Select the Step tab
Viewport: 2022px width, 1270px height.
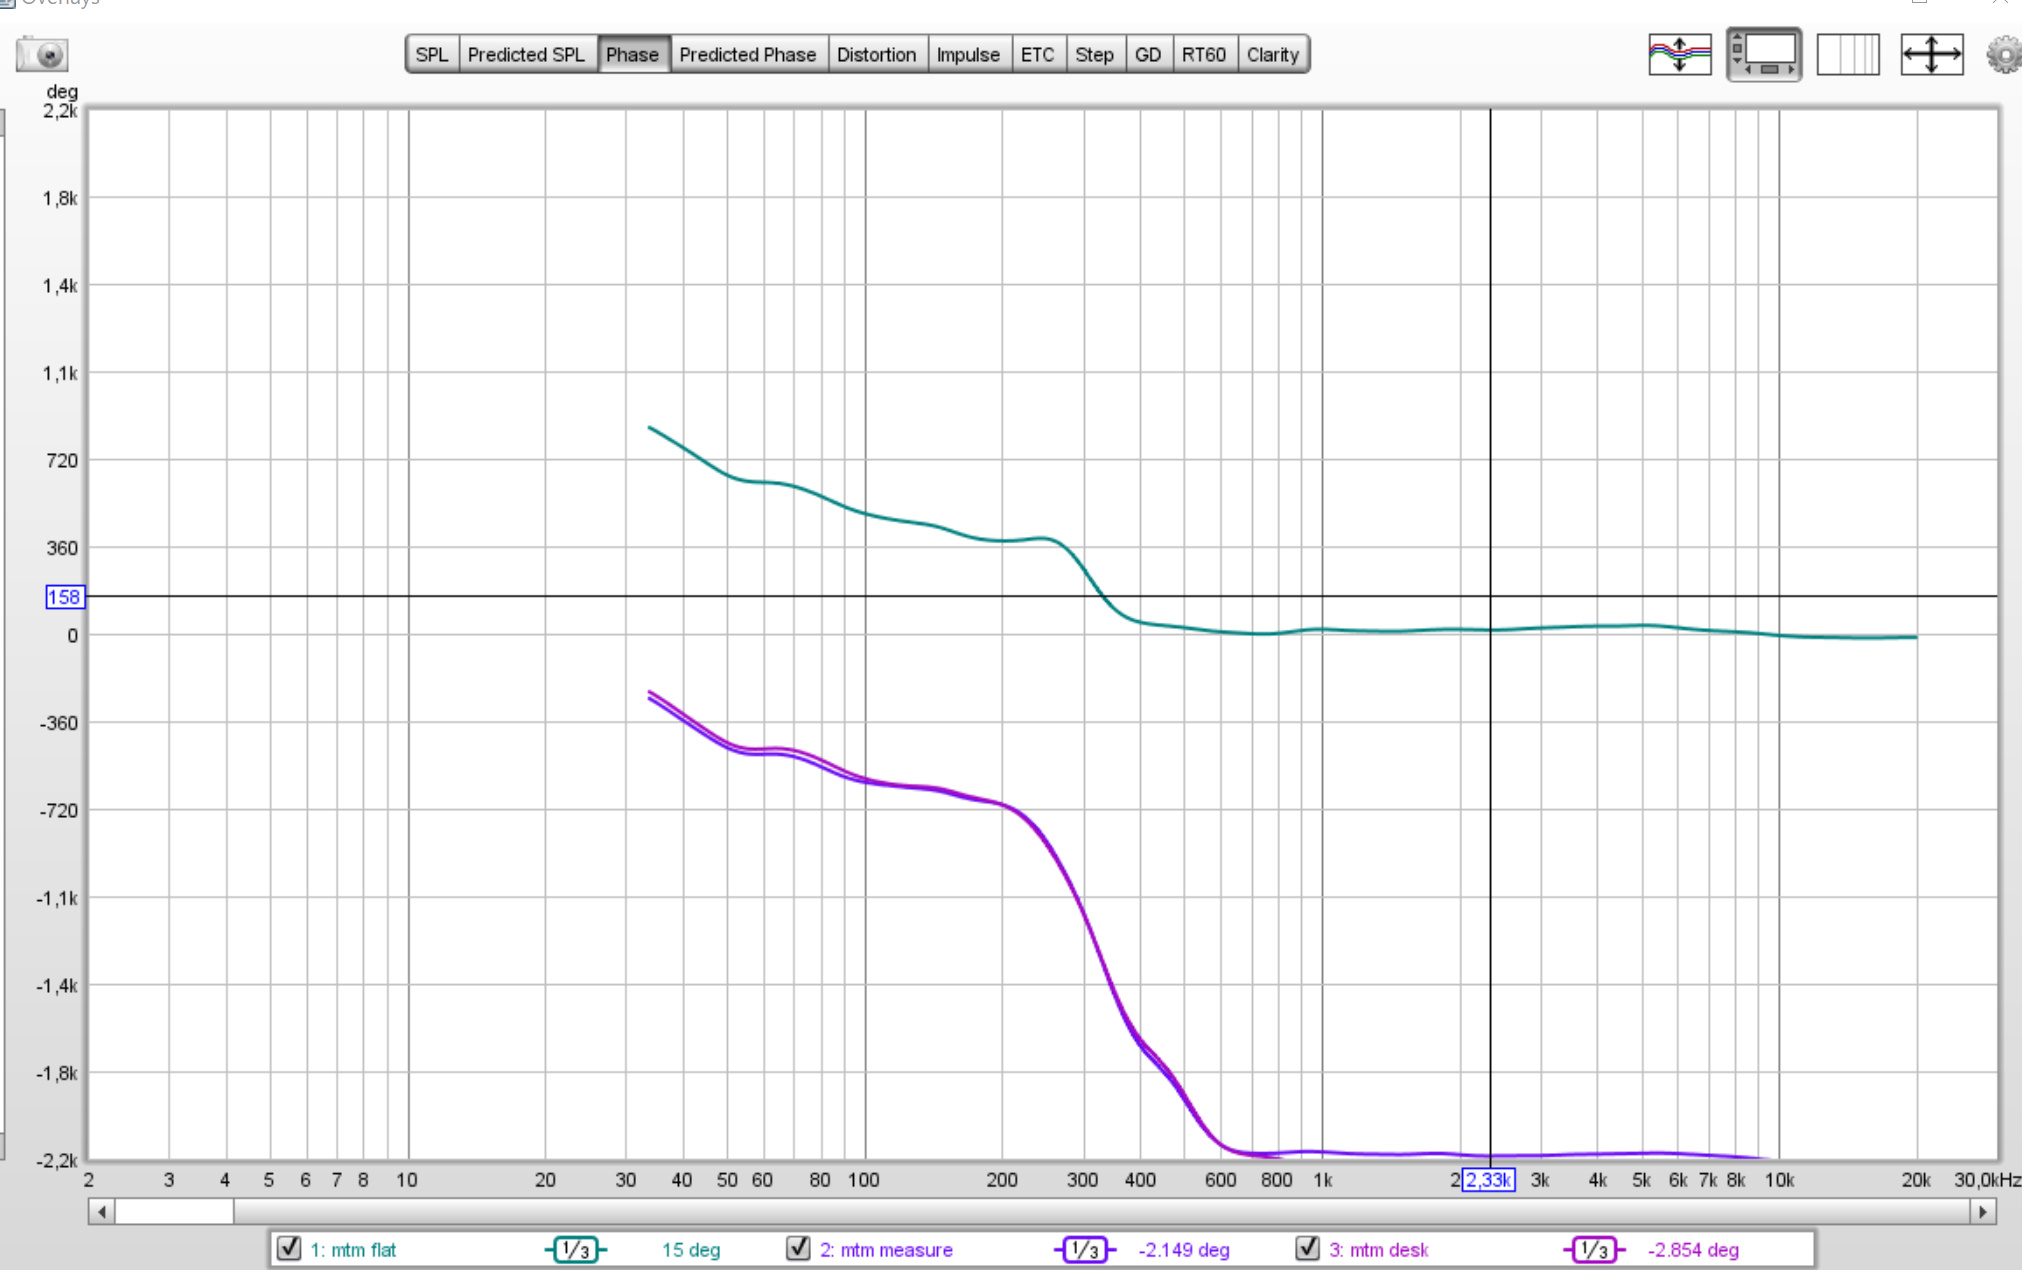pyautogui.click(x=1094, y=54)
